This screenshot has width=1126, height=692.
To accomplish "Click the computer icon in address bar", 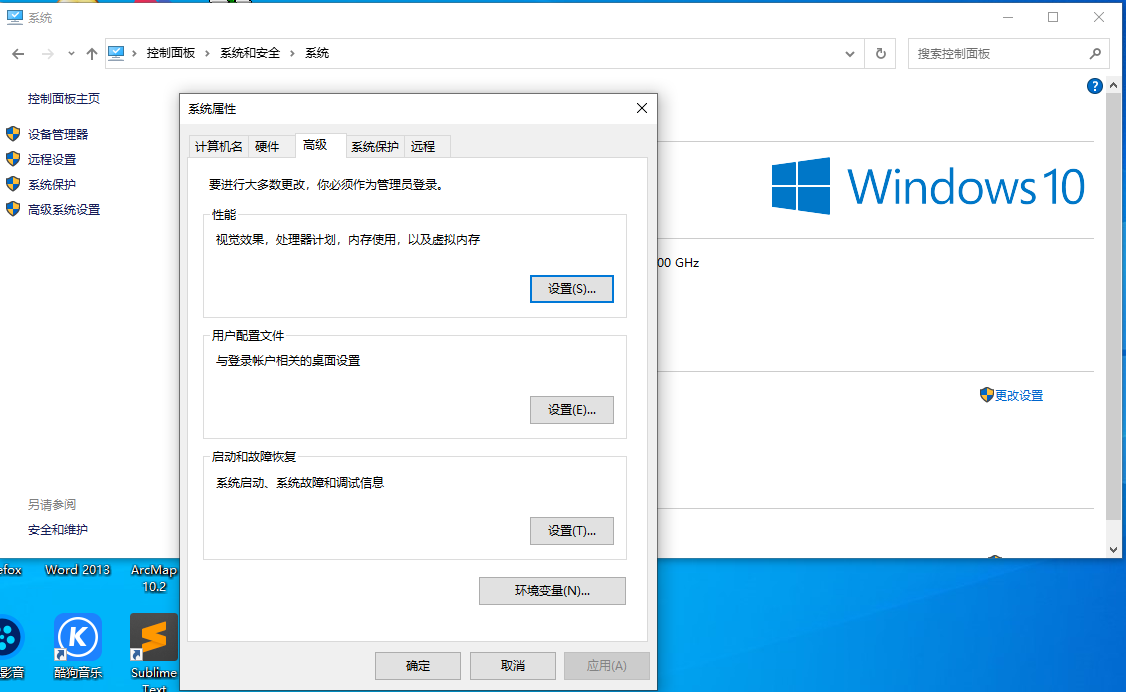I will tap(116, 53).
